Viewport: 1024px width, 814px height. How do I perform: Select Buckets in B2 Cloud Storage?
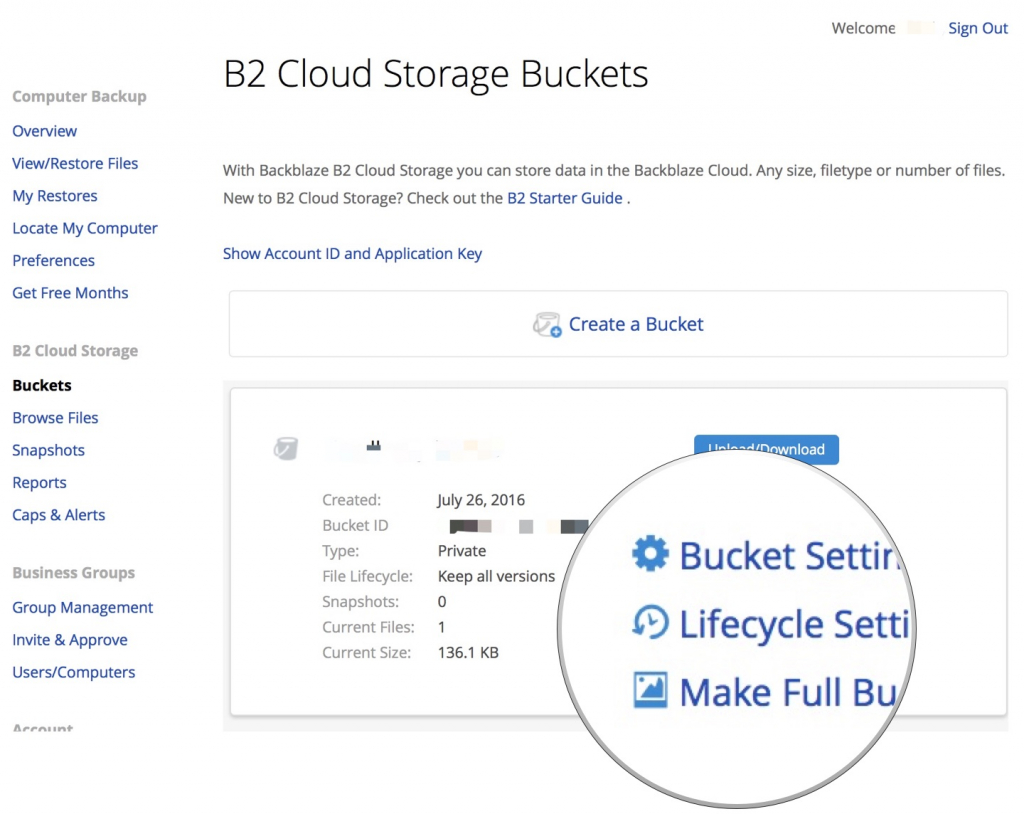point(42,385)
